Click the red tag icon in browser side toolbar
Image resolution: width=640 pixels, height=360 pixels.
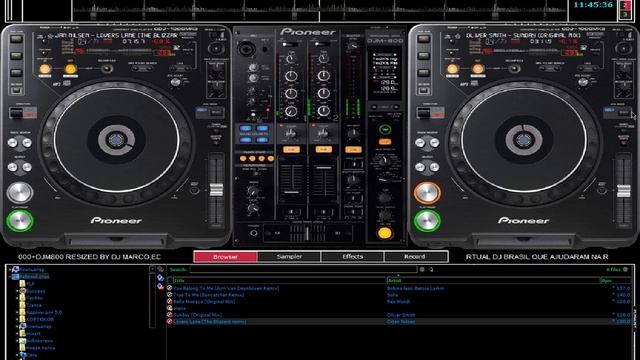click(x=160, y=287)
